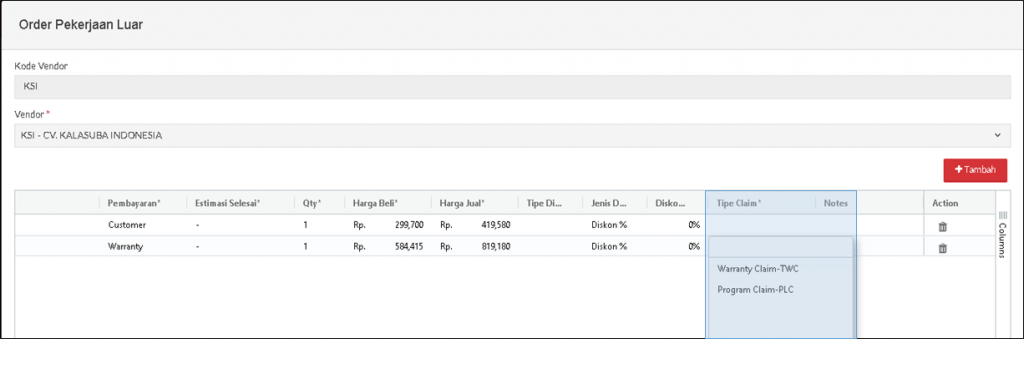Screen dimensions: 1024x384
Task: Open the Columns side panel
Action: pyautogui.click(x=1003, y=235)
